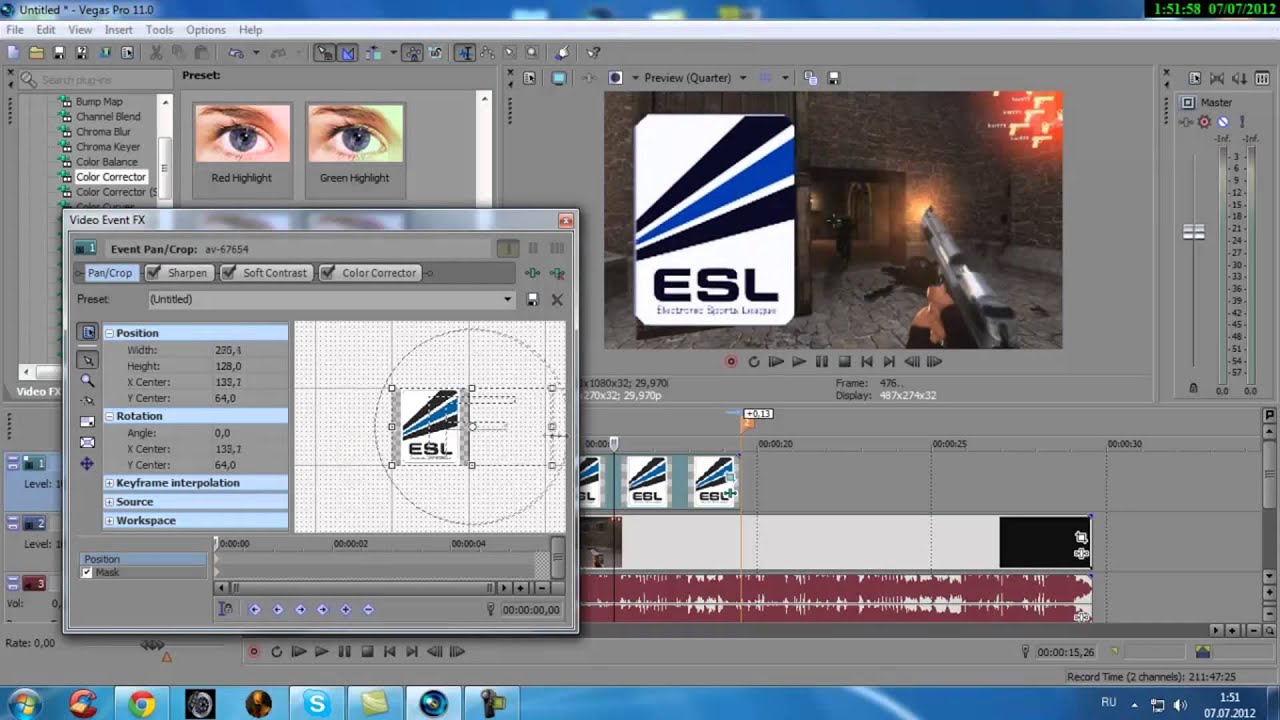
Task: Toggle Lock Fader Channels icon under Master fader
Action: coord(1192,388)
